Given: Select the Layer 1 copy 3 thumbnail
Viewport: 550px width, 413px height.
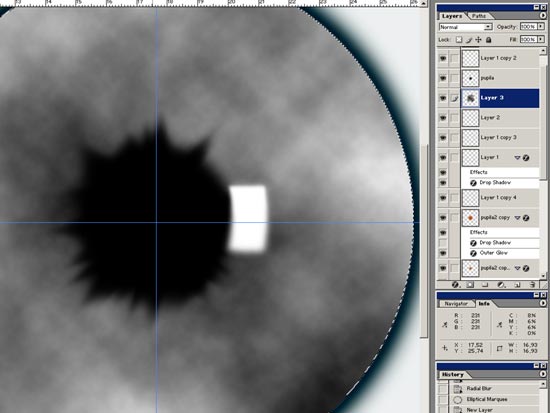Looking at the screenshot, I should (x=470, y=138).
